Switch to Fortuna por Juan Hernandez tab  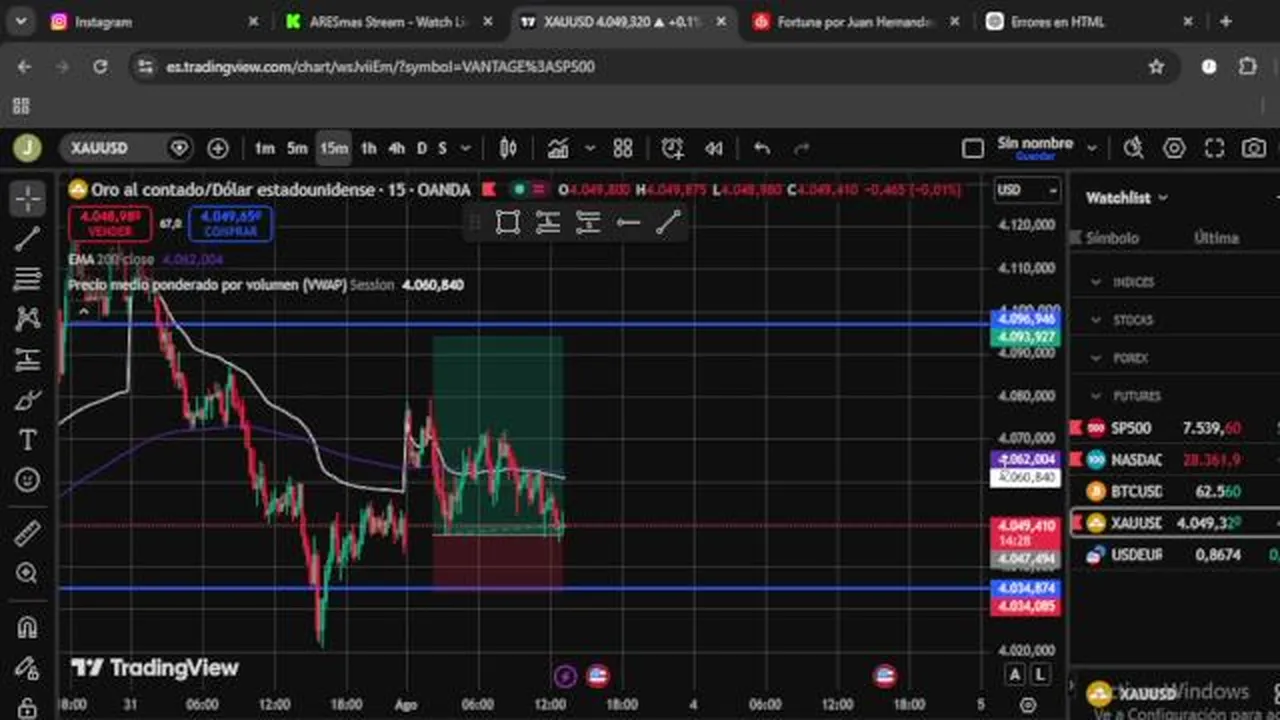(857, 21)
